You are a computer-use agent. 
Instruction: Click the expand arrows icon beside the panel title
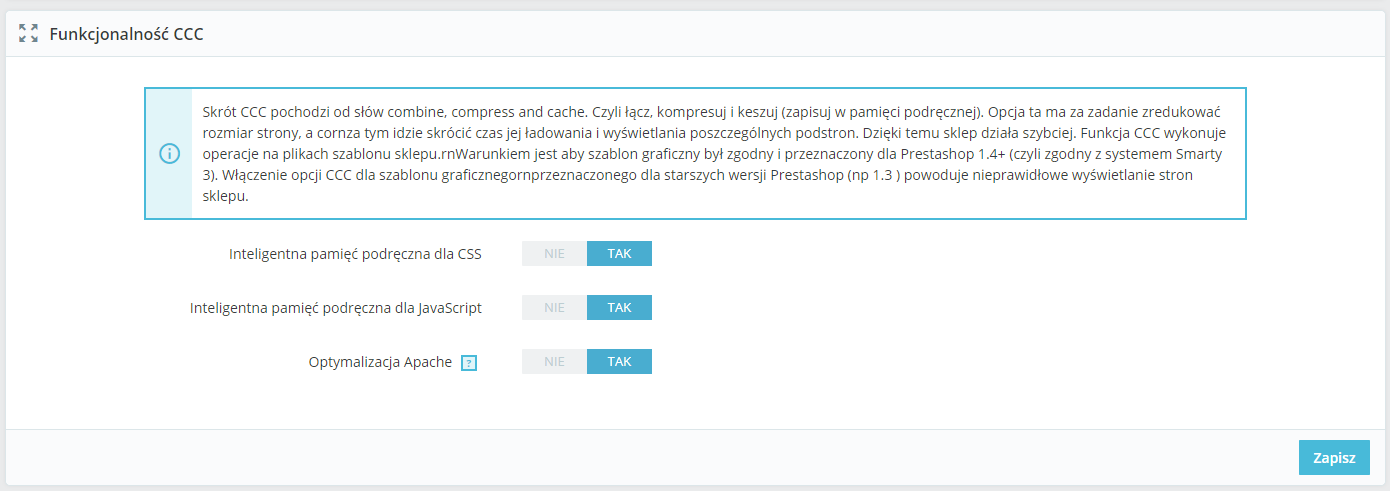[28, 34]
